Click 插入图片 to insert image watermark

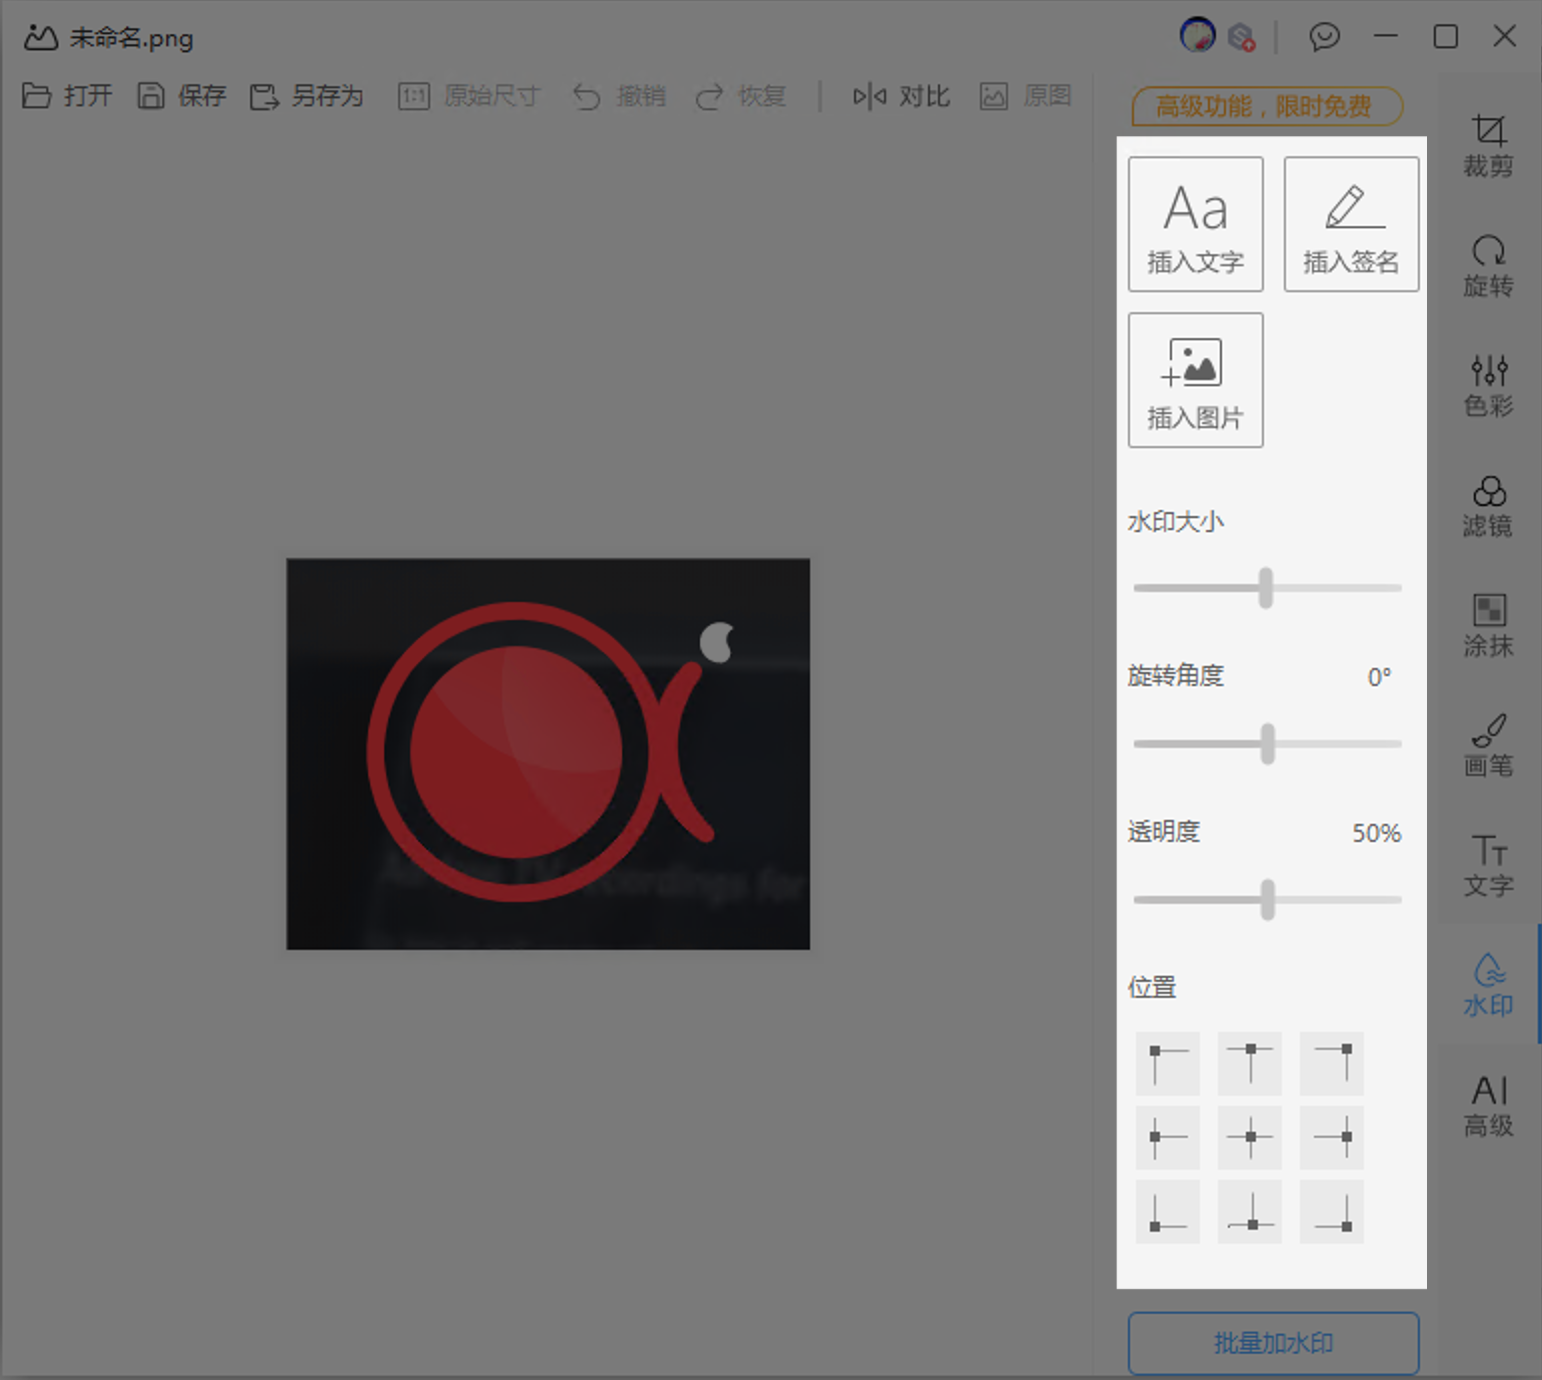click(1195, 380)
